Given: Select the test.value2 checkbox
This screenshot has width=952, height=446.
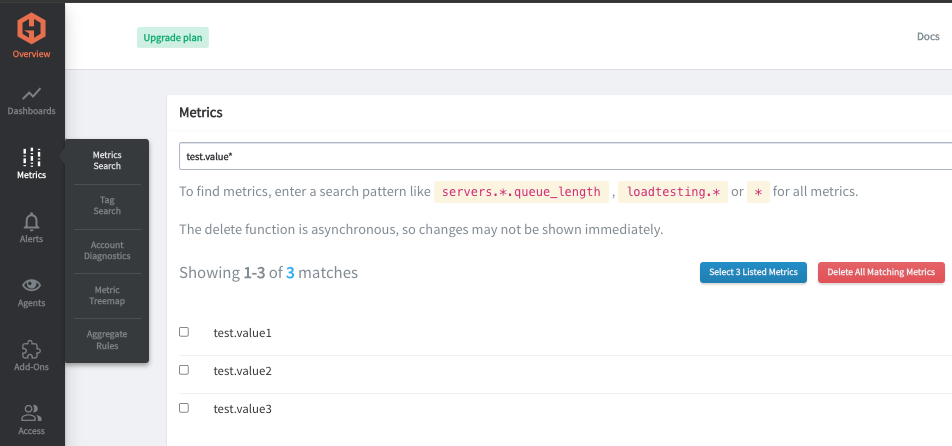Looking at the screenshot, I should click(x=184, y=370).
